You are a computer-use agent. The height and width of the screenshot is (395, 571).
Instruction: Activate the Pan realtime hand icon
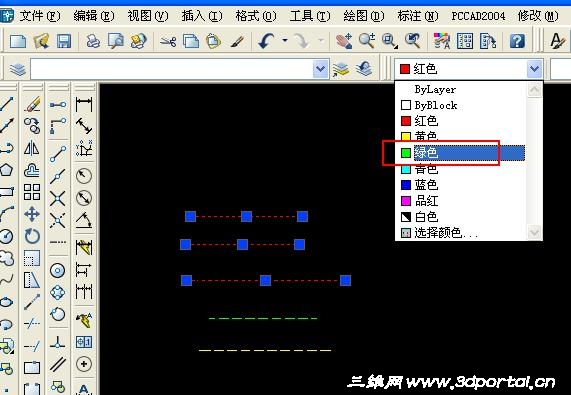[343, 41]
